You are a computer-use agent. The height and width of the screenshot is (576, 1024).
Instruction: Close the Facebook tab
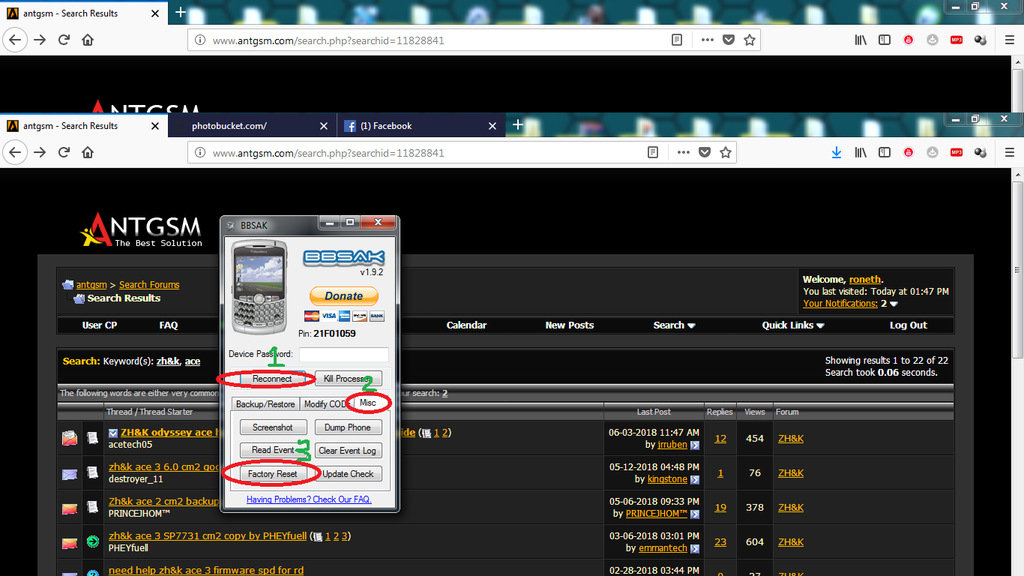click(x=492, y=126)
